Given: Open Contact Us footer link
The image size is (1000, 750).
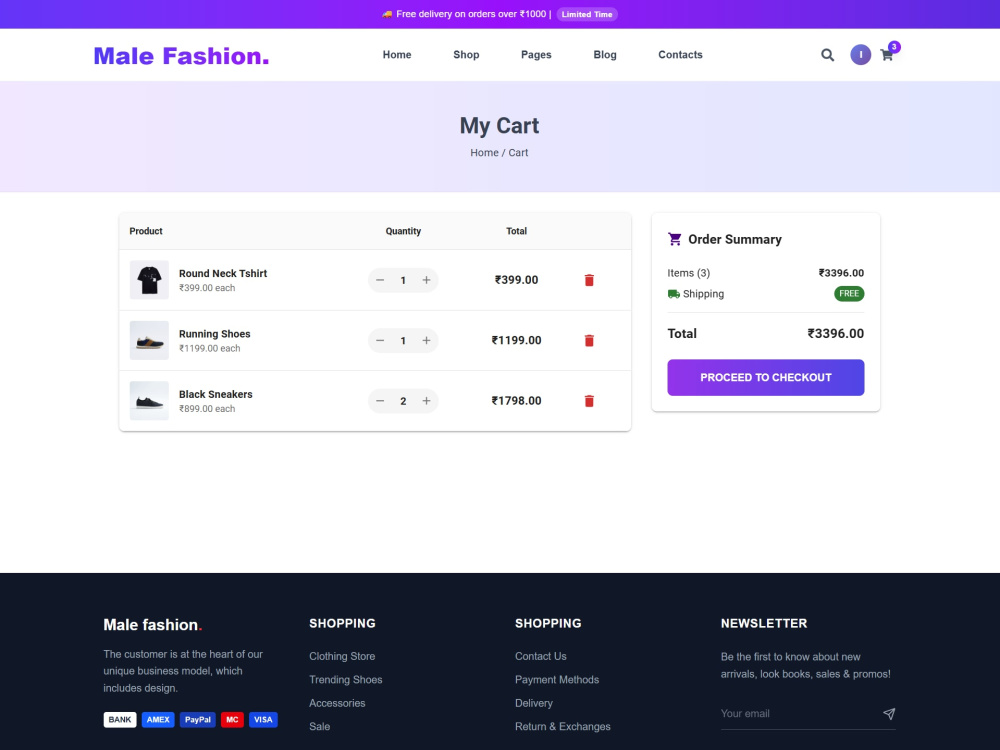Looking at the screenshot, I should pyautogui.click(x=541, y=656).
